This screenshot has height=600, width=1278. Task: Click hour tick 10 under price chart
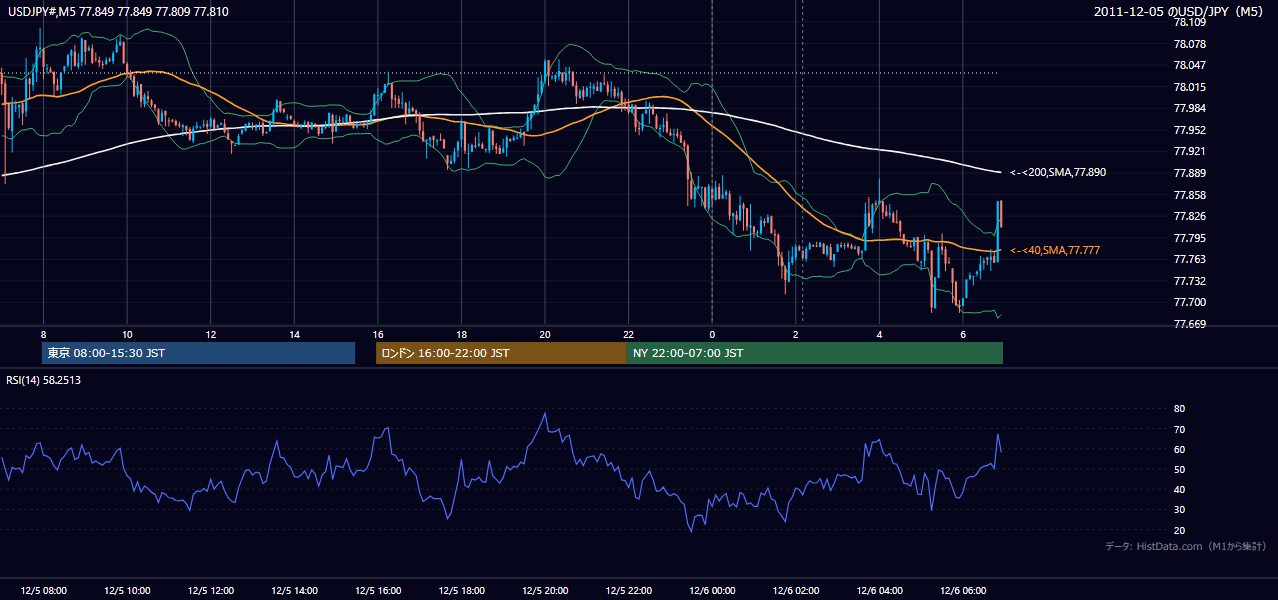[127, 334]
